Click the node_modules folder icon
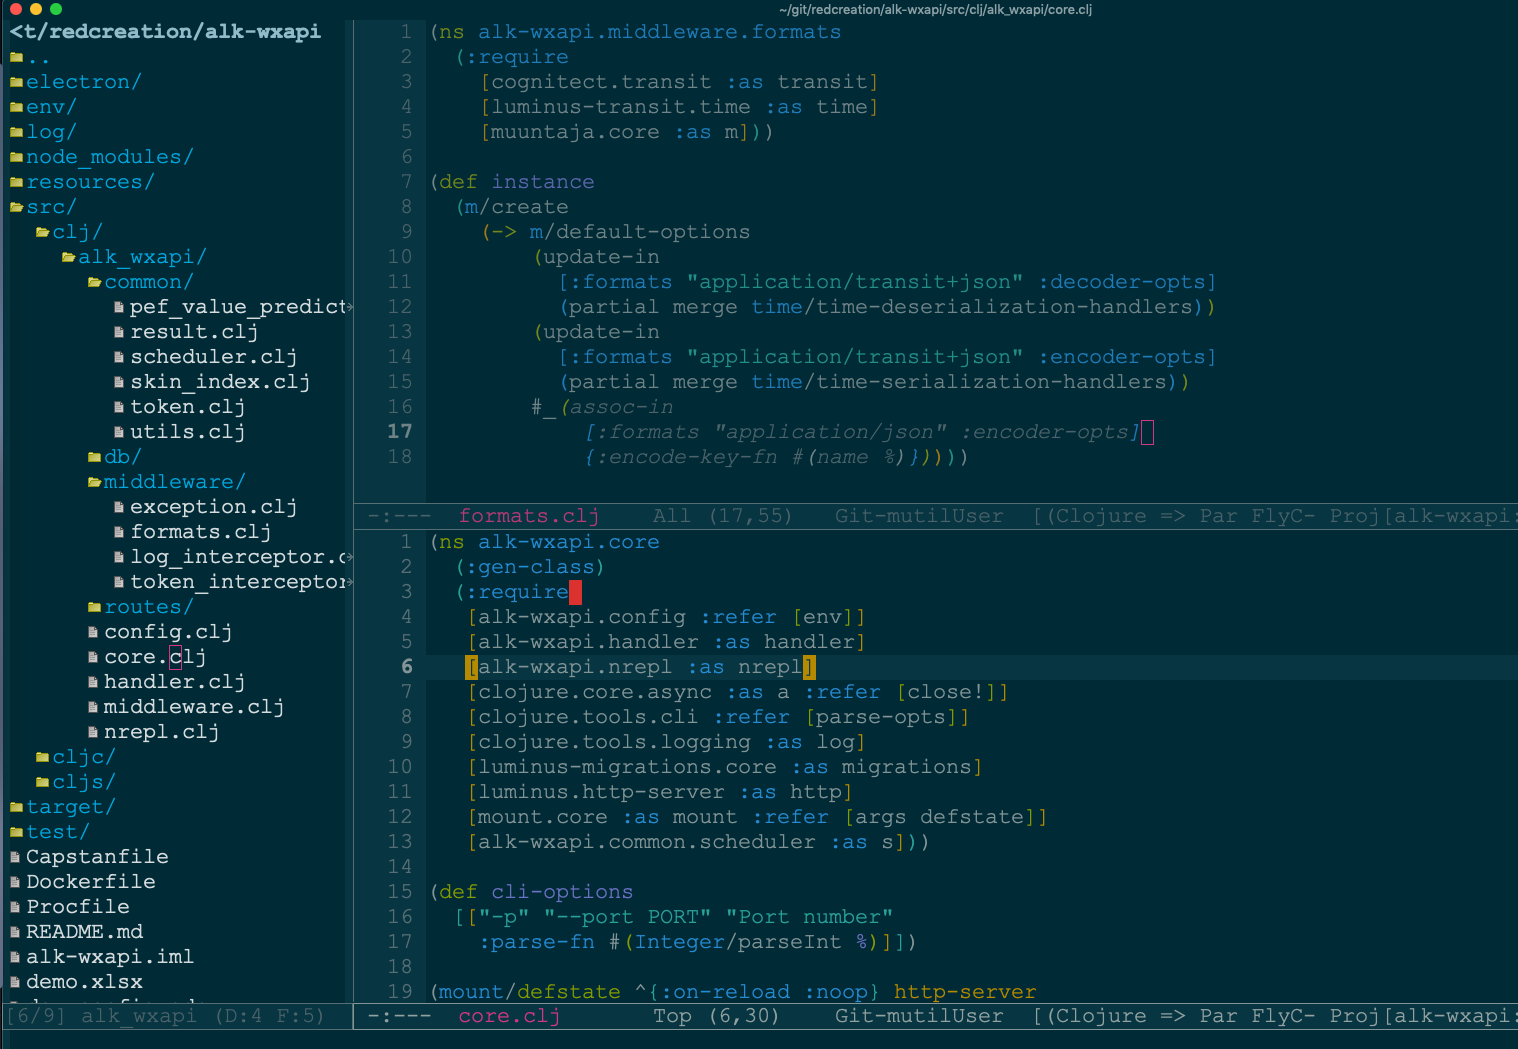 16,157
